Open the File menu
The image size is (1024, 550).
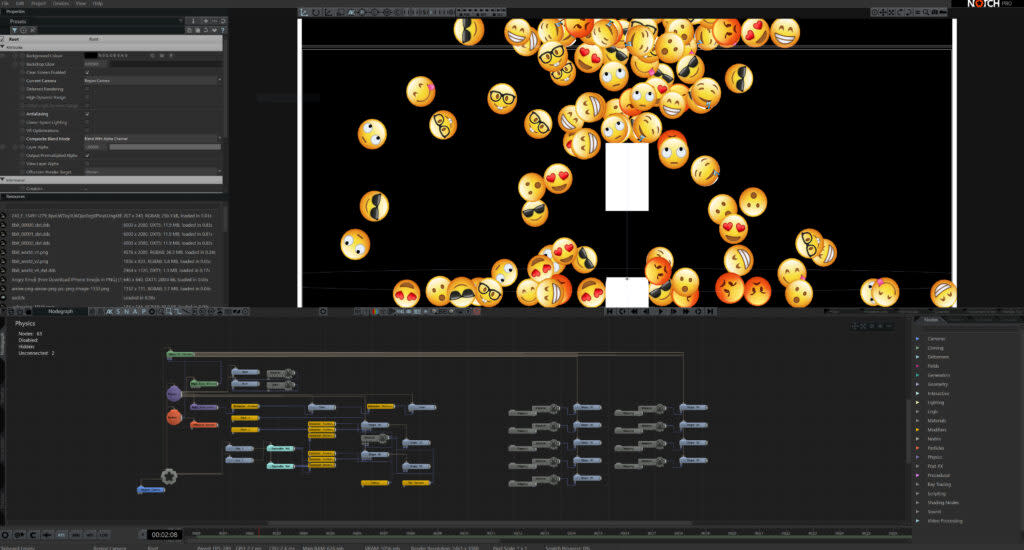5,3
